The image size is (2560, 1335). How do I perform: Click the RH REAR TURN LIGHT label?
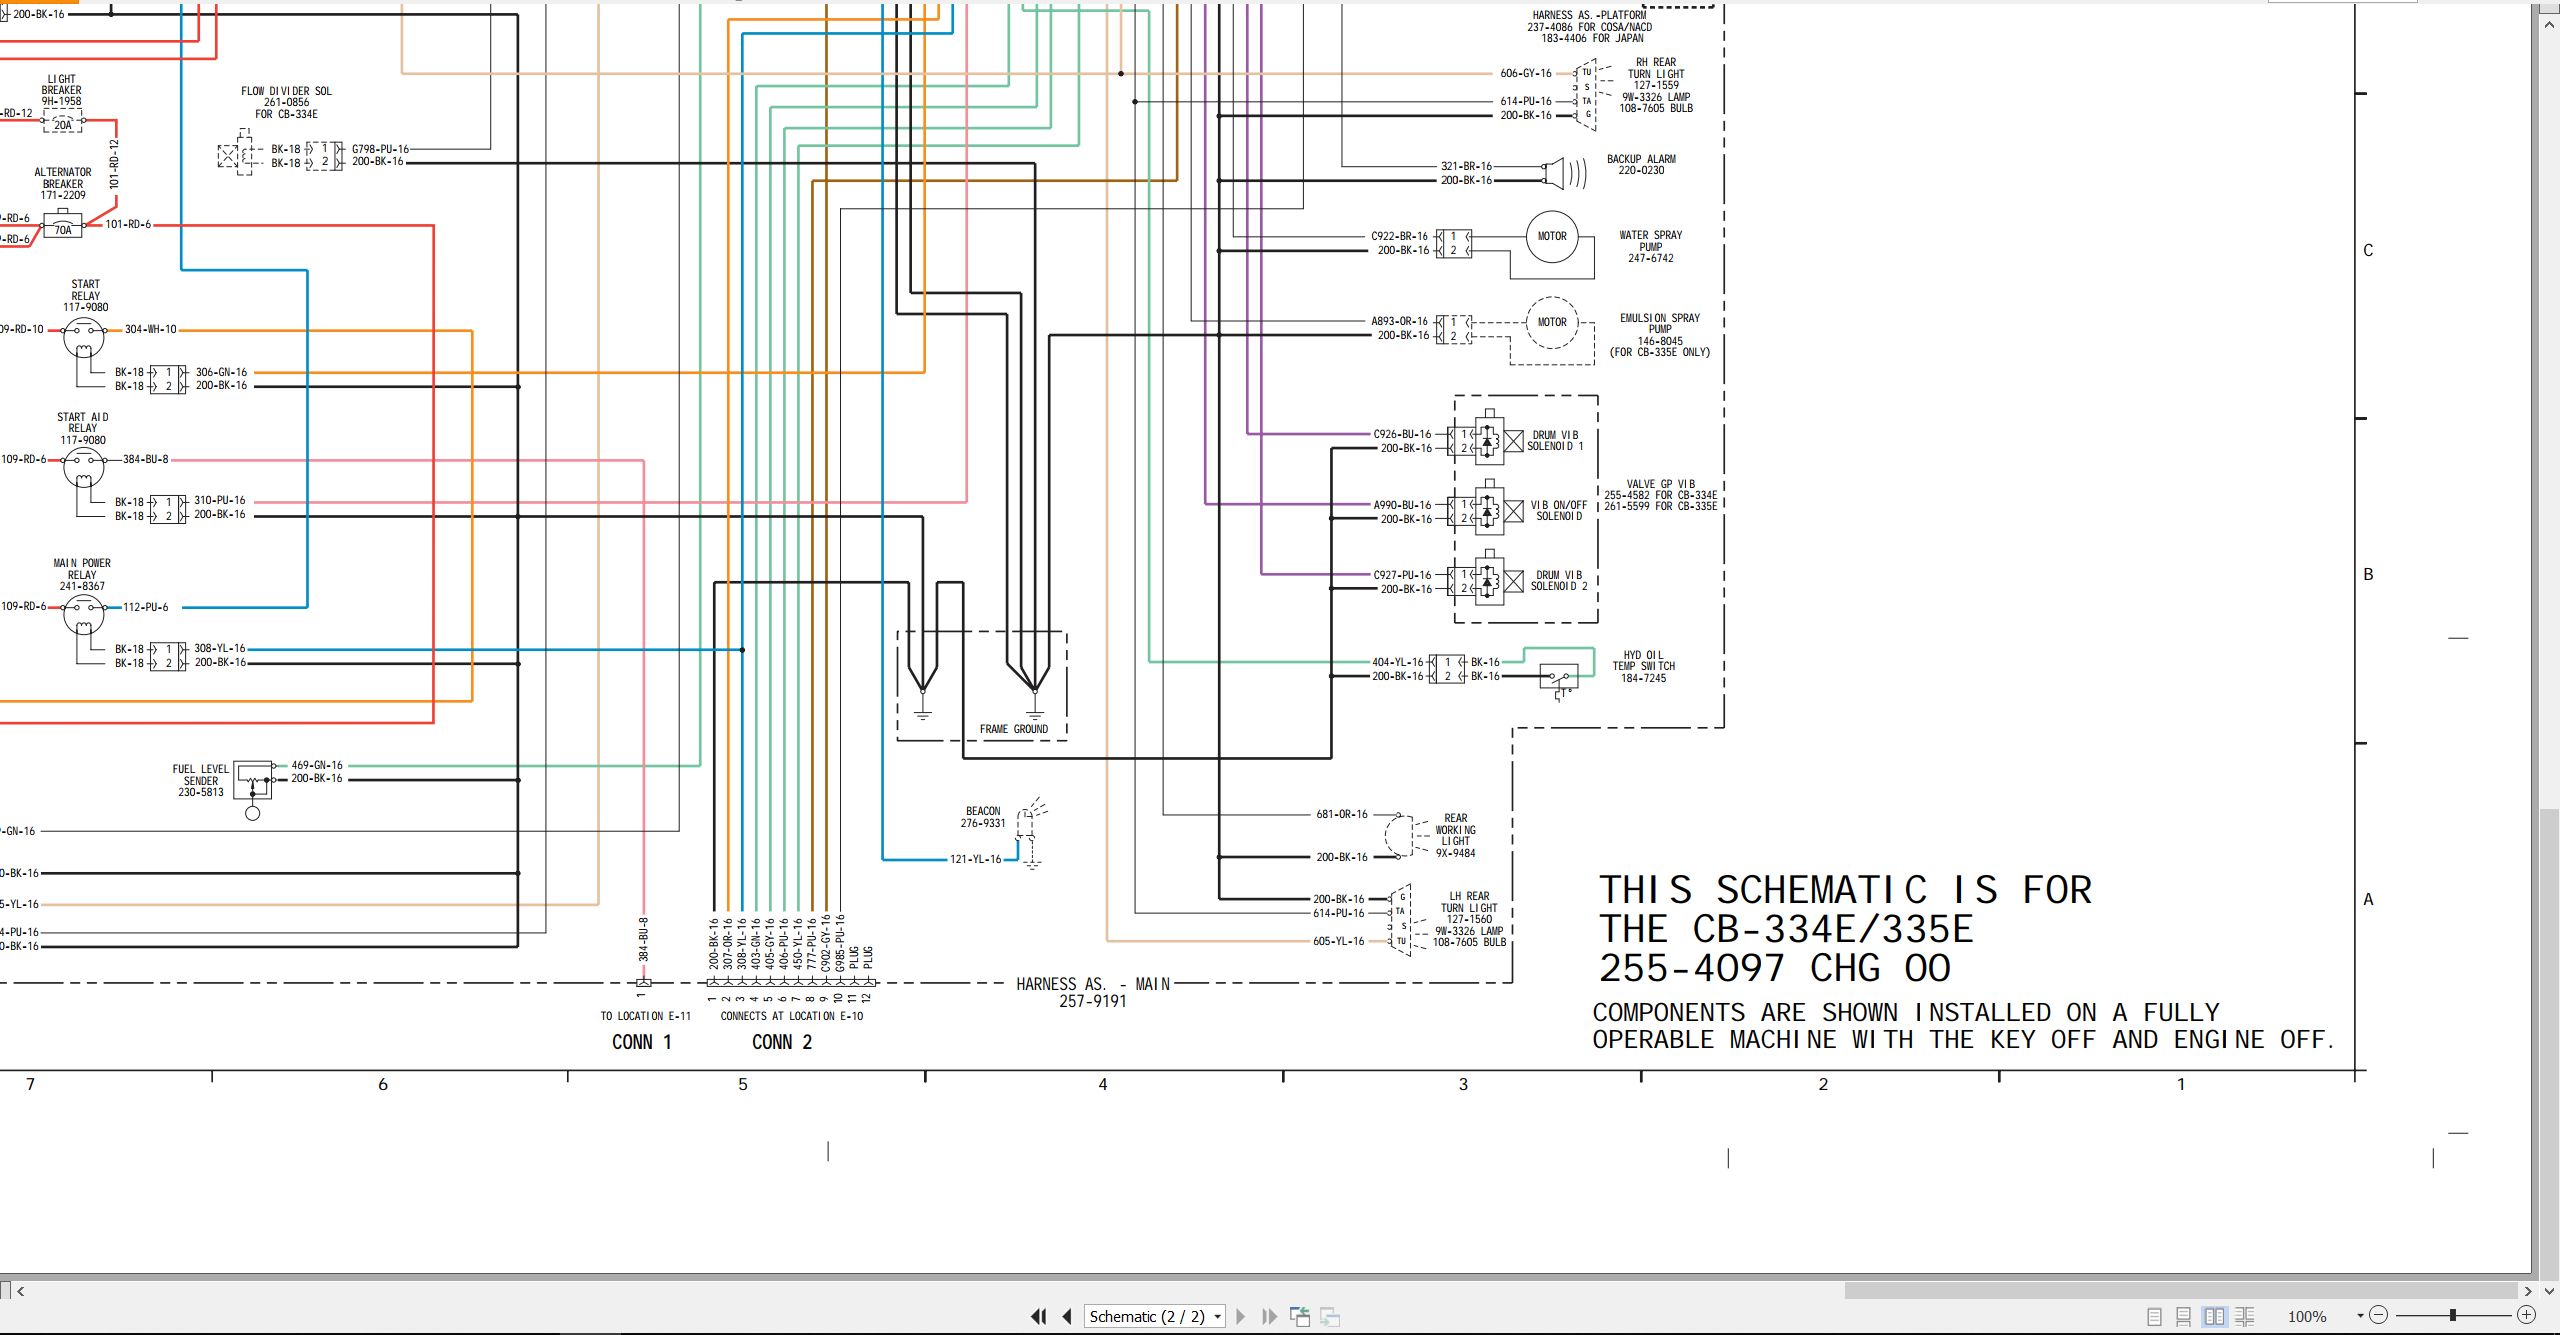coord(1656,68)
